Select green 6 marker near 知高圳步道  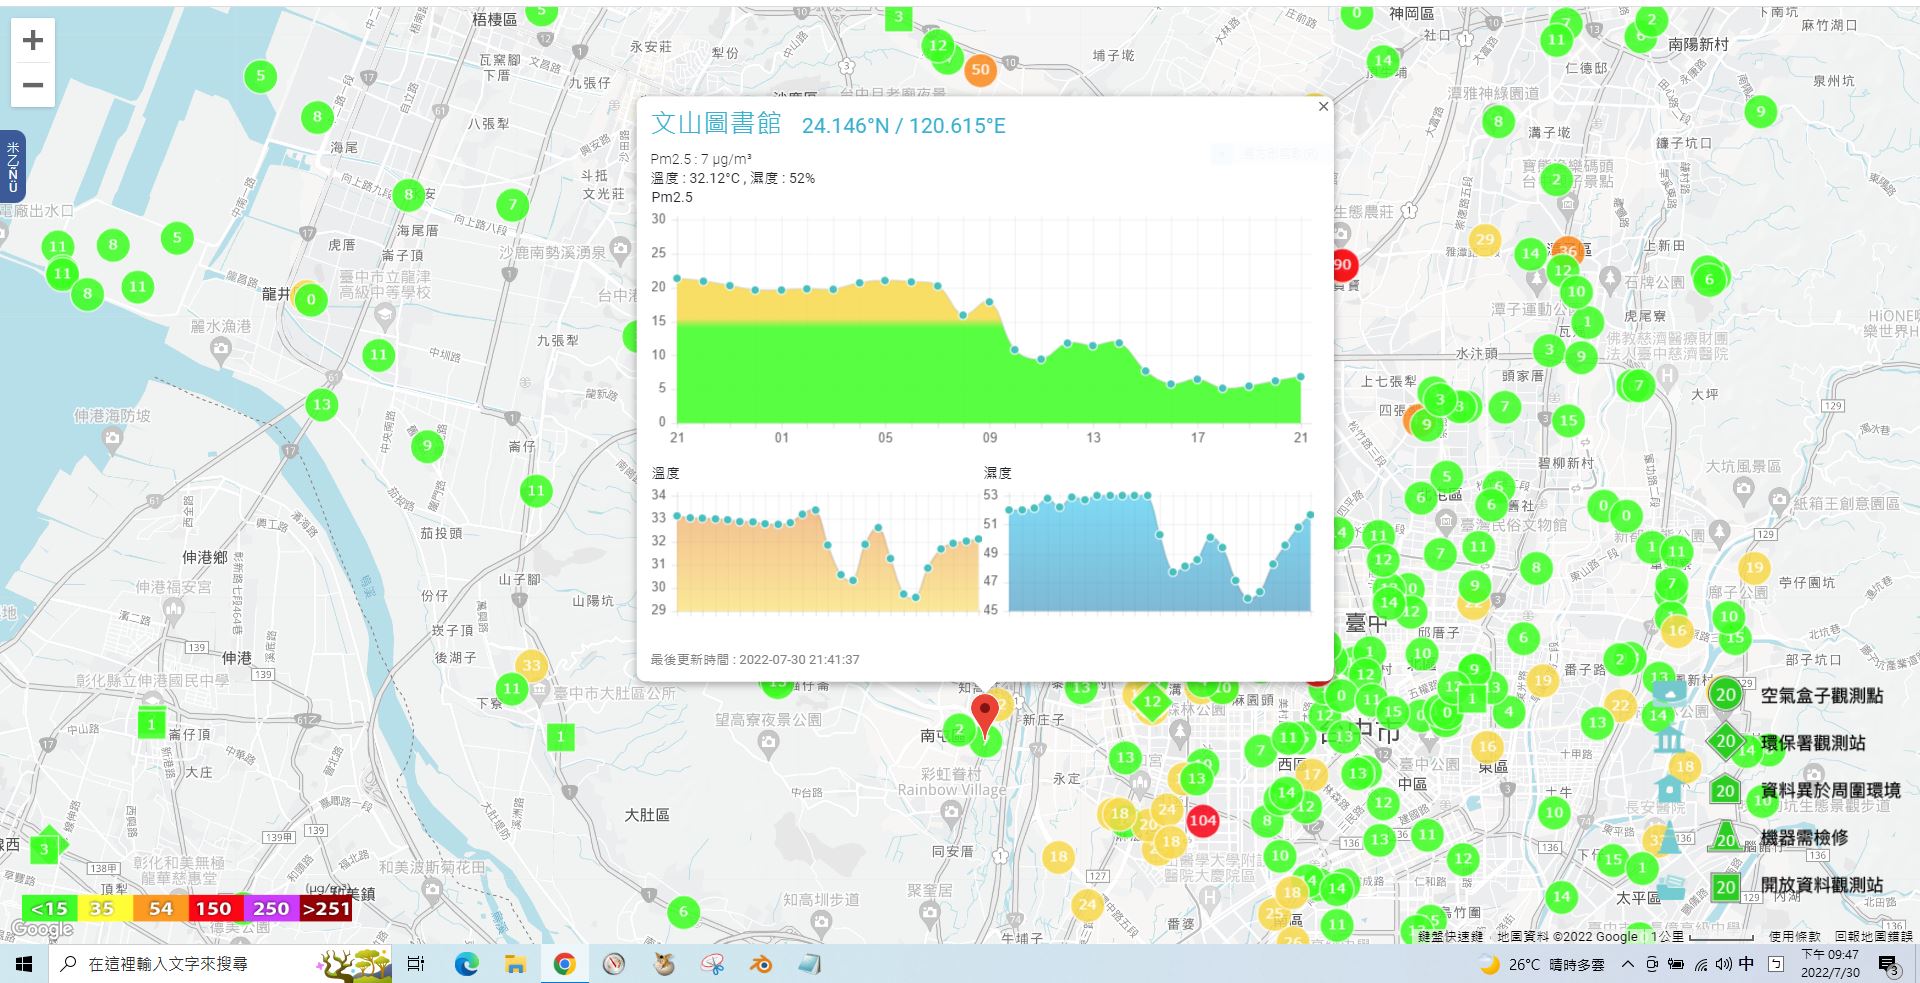[x=684, y=911]
